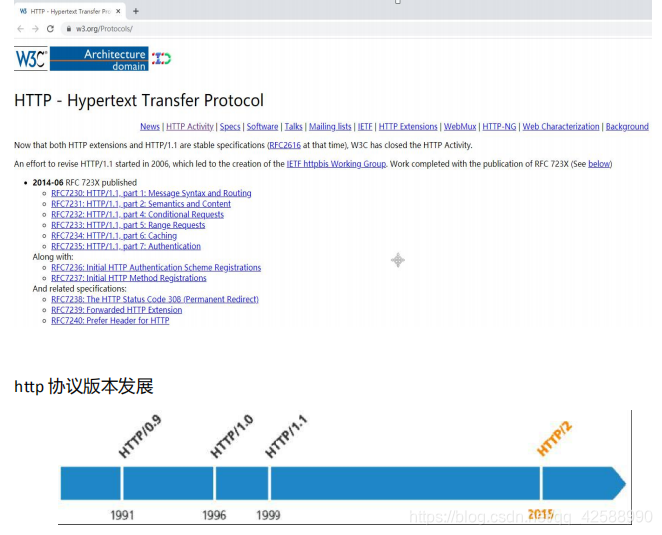Image resolution: width=662 pixels, height=535 pixels.
Task: Open RFC7235 Authentication link
Action: [x=126, y=246]
